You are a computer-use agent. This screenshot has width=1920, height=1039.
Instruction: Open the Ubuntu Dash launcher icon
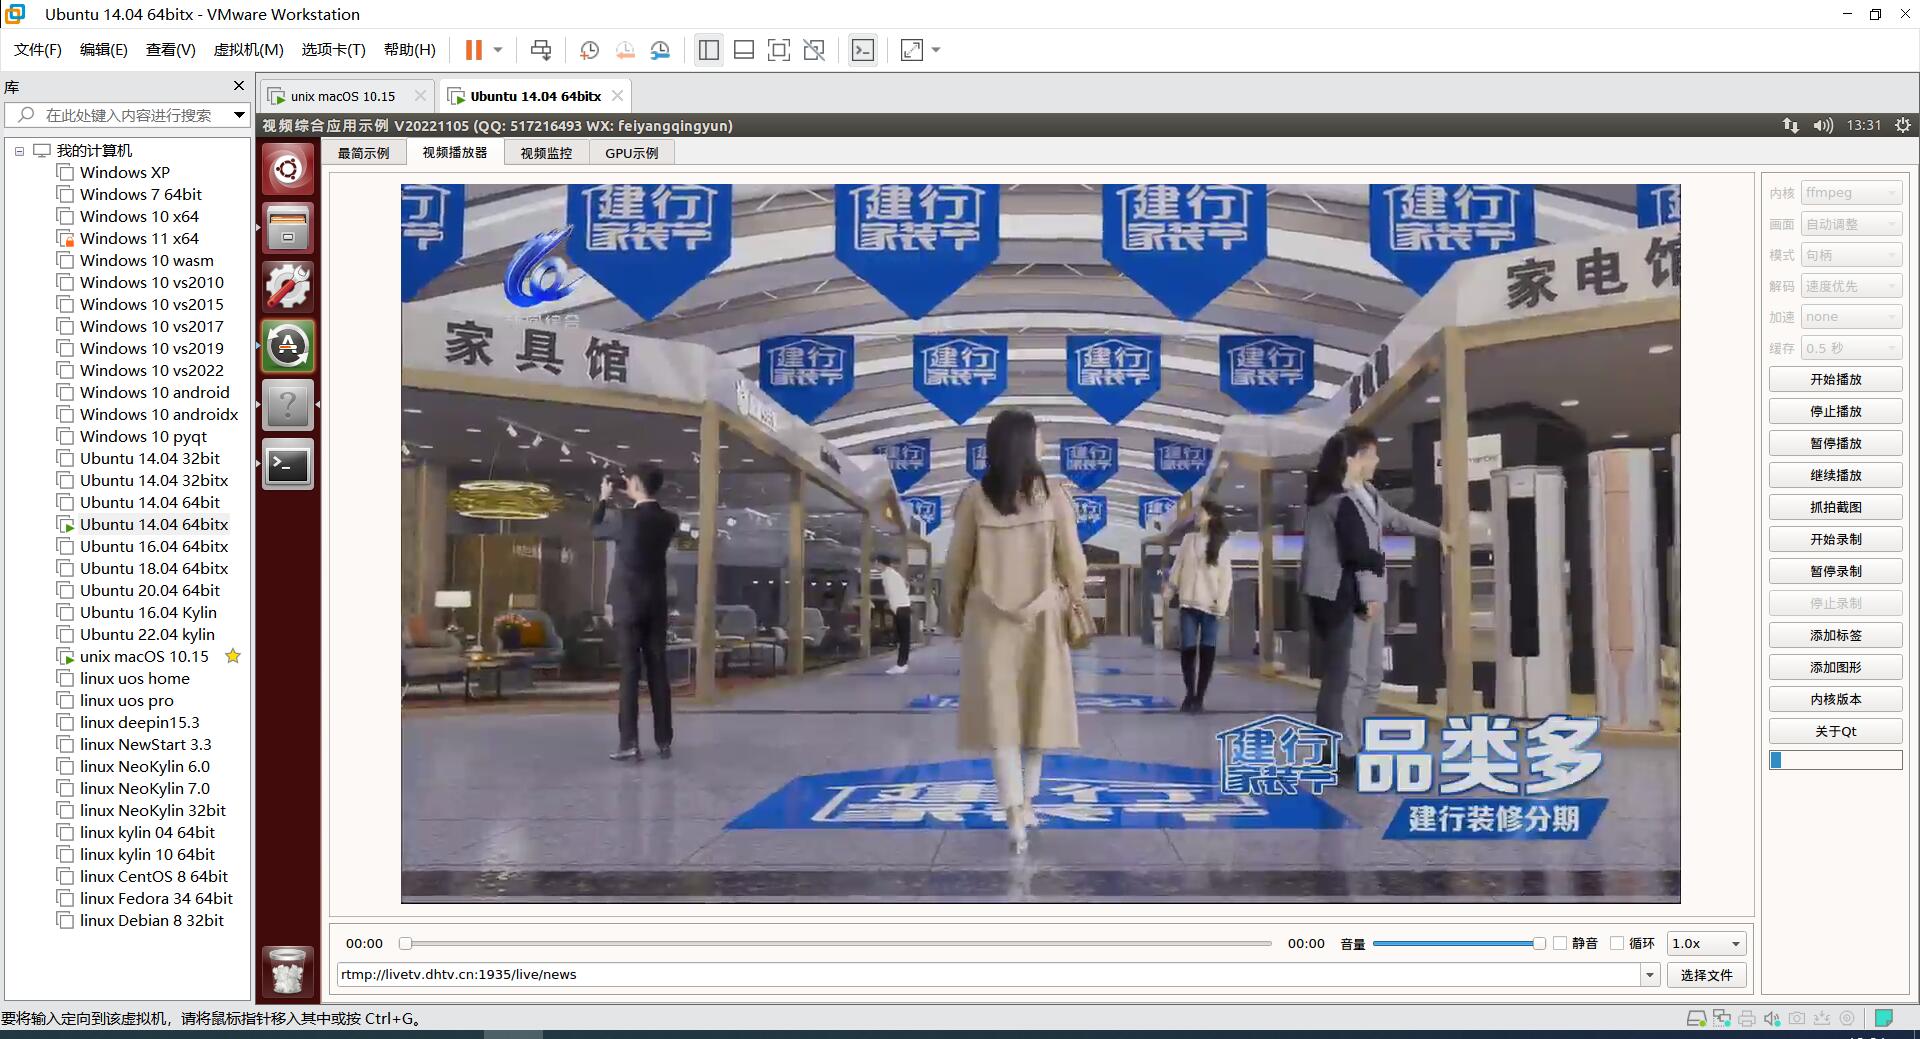[x=288, y=168]
